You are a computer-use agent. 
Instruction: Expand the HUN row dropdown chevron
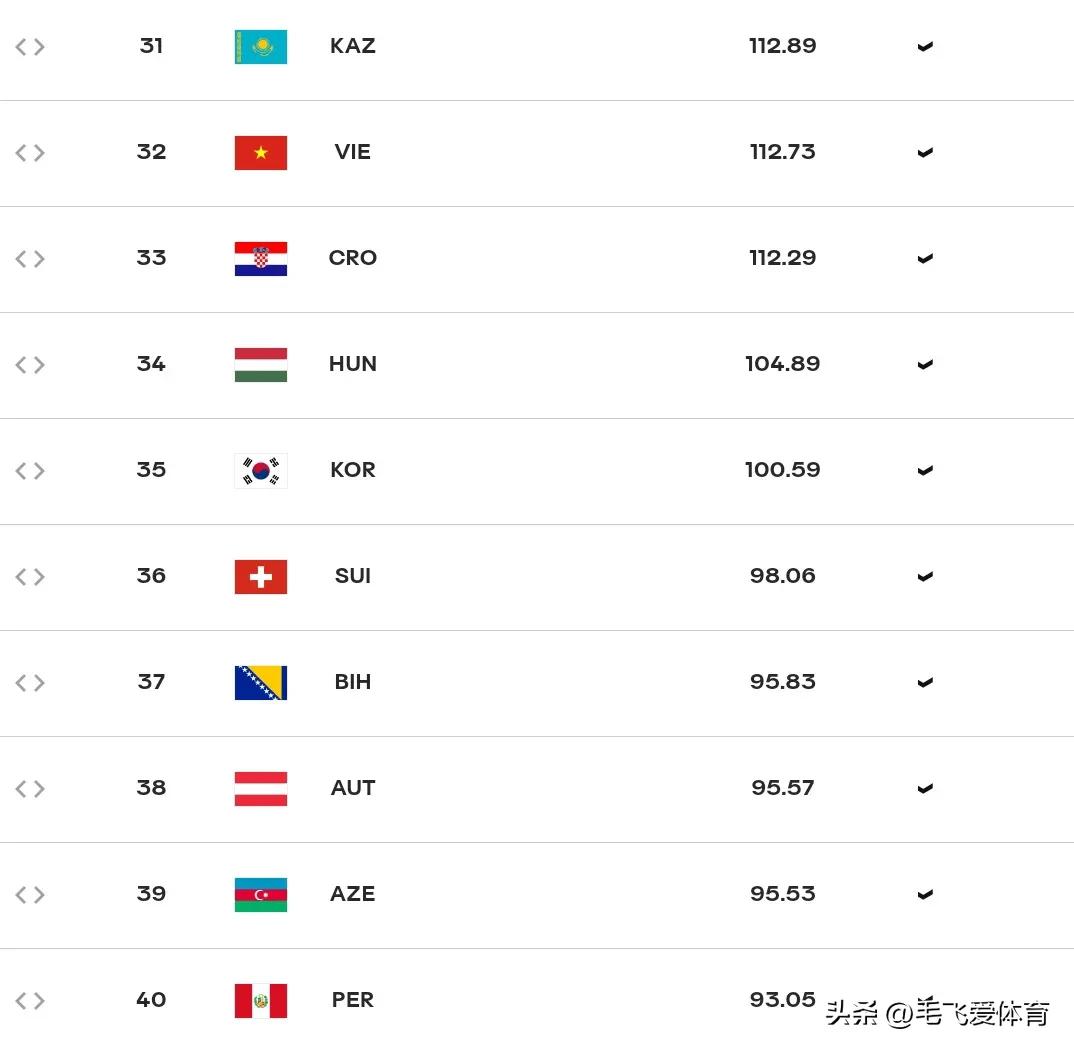[925, 364]
